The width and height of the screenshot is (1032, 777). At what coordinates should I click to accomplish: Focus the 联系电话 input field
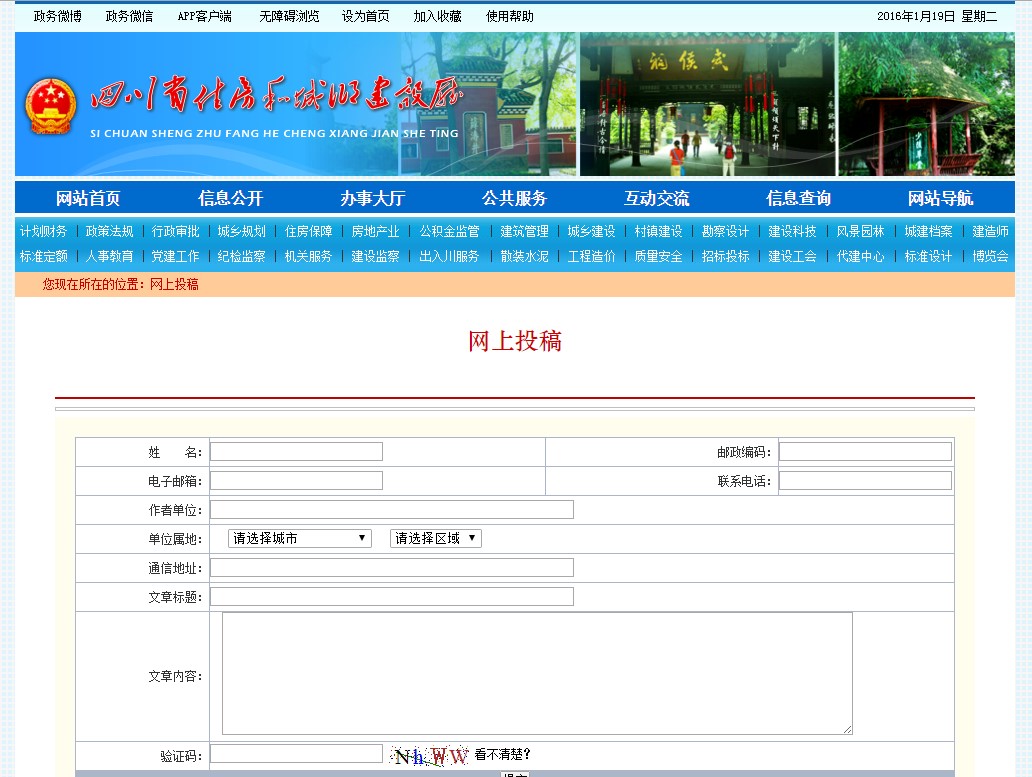click(x=865, y=480)
